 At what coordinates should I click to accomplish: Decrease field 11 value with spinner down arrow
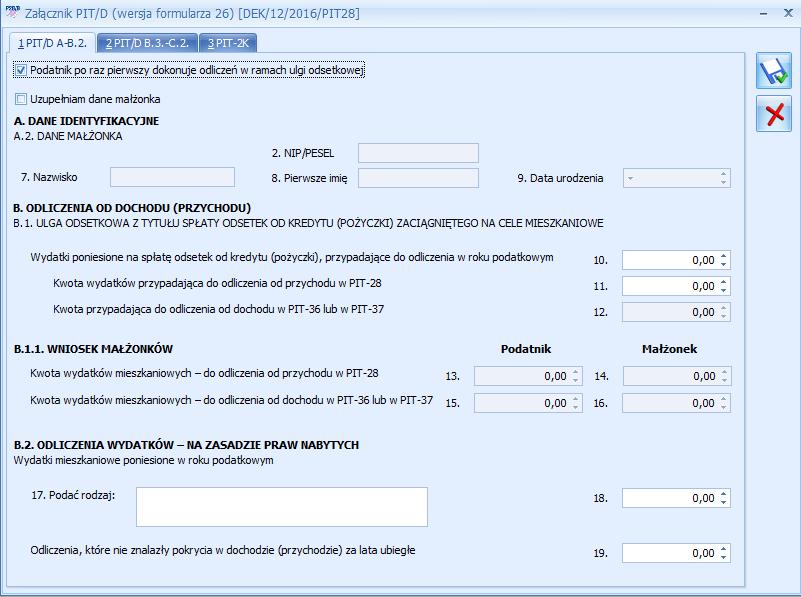pos(723,290)
